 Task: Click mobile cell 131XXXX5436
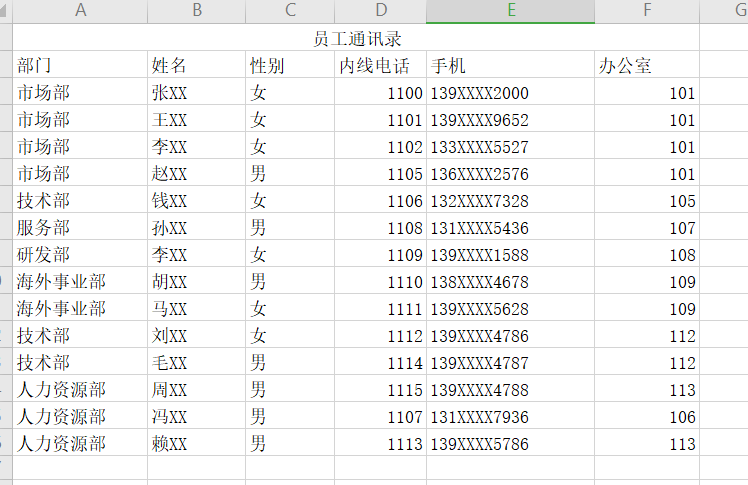pyautogui.click(x=510, y=227)
